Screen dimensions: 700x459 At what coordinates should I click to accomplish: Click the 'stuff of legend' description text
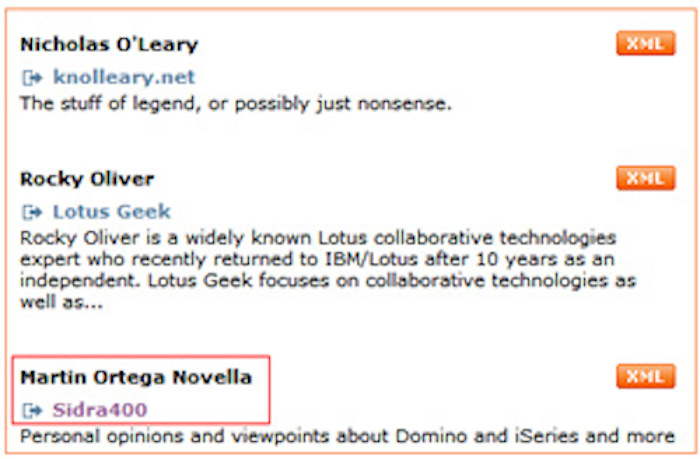click(236, 104)
